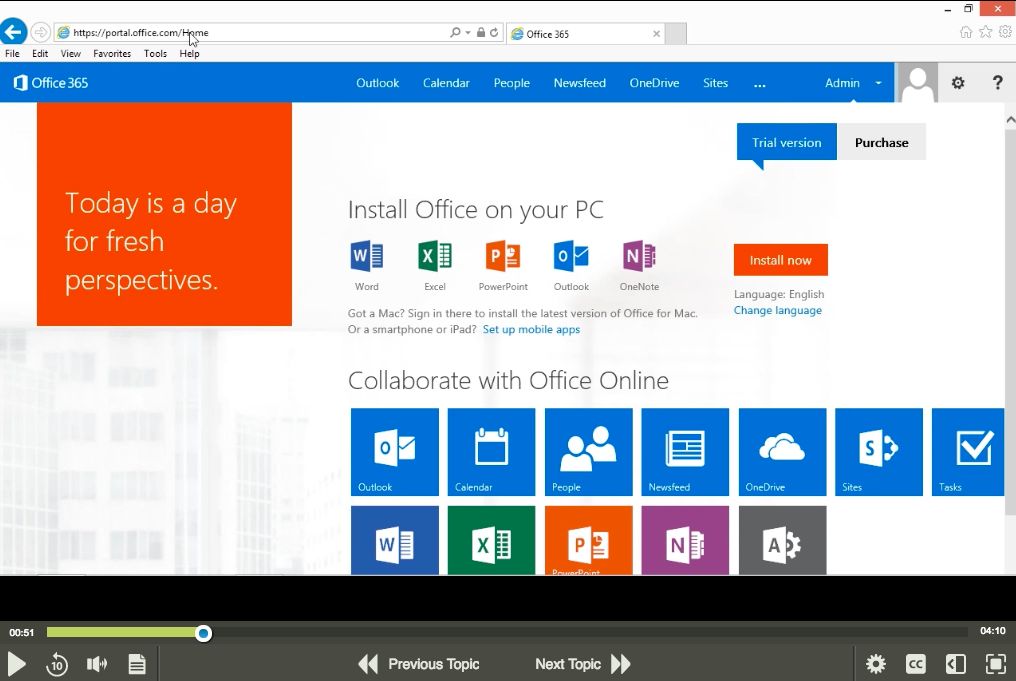Toggle the video player side panel
This screenshot has height=681, width=1016.
click(956, 664)
